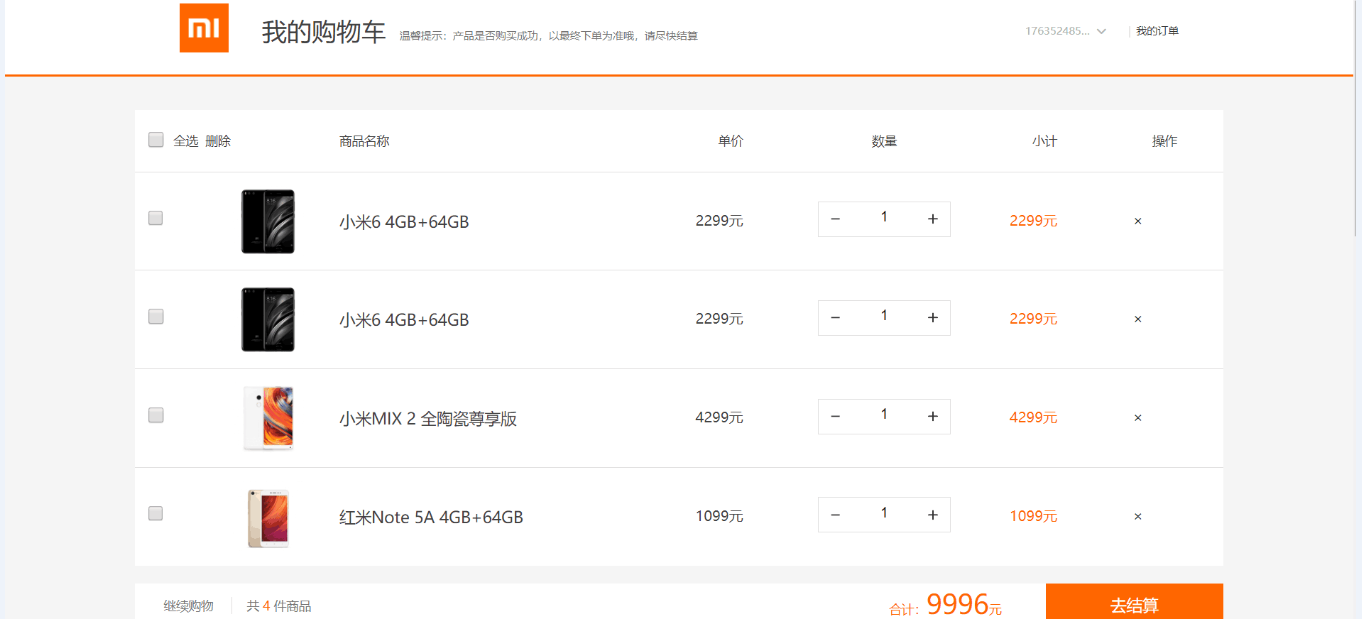Focus quantity field of second 小米6 row
The height and width of the screenshot is (619, 1362).
[x=884, y=317]
